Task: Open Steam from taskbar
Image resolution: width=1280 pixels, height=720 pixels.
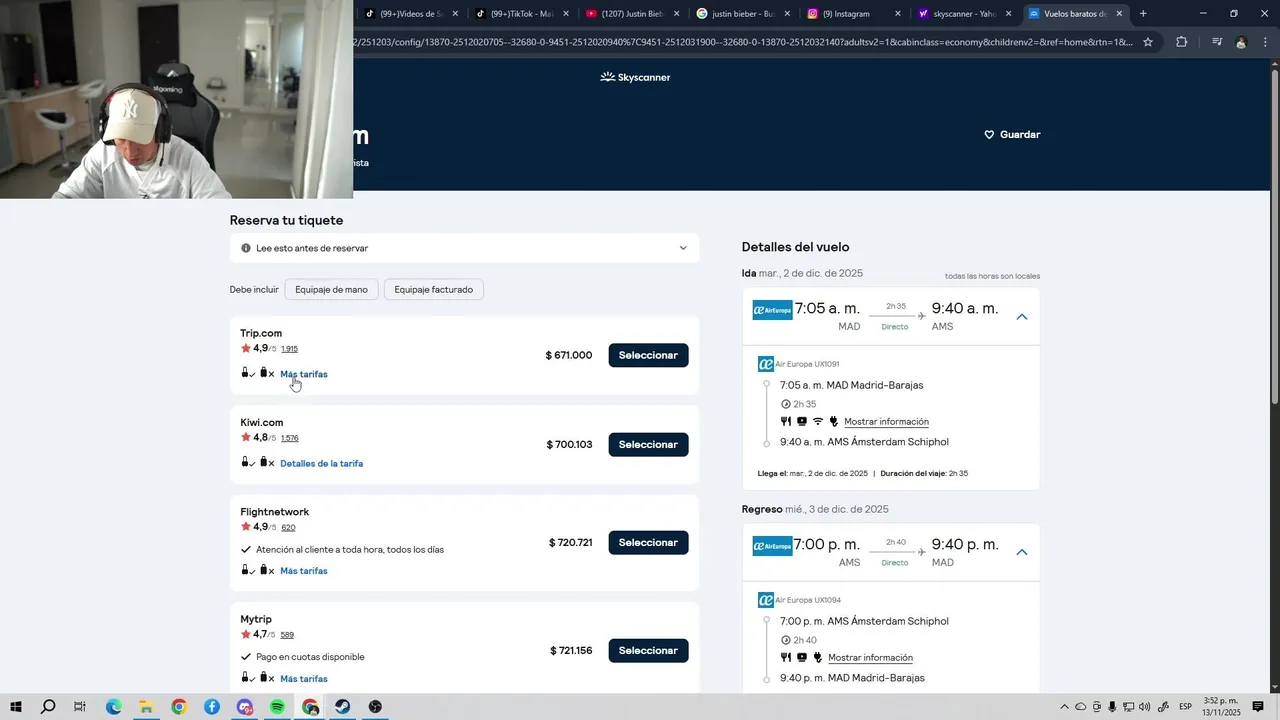Action: click(x=342, y=707)
